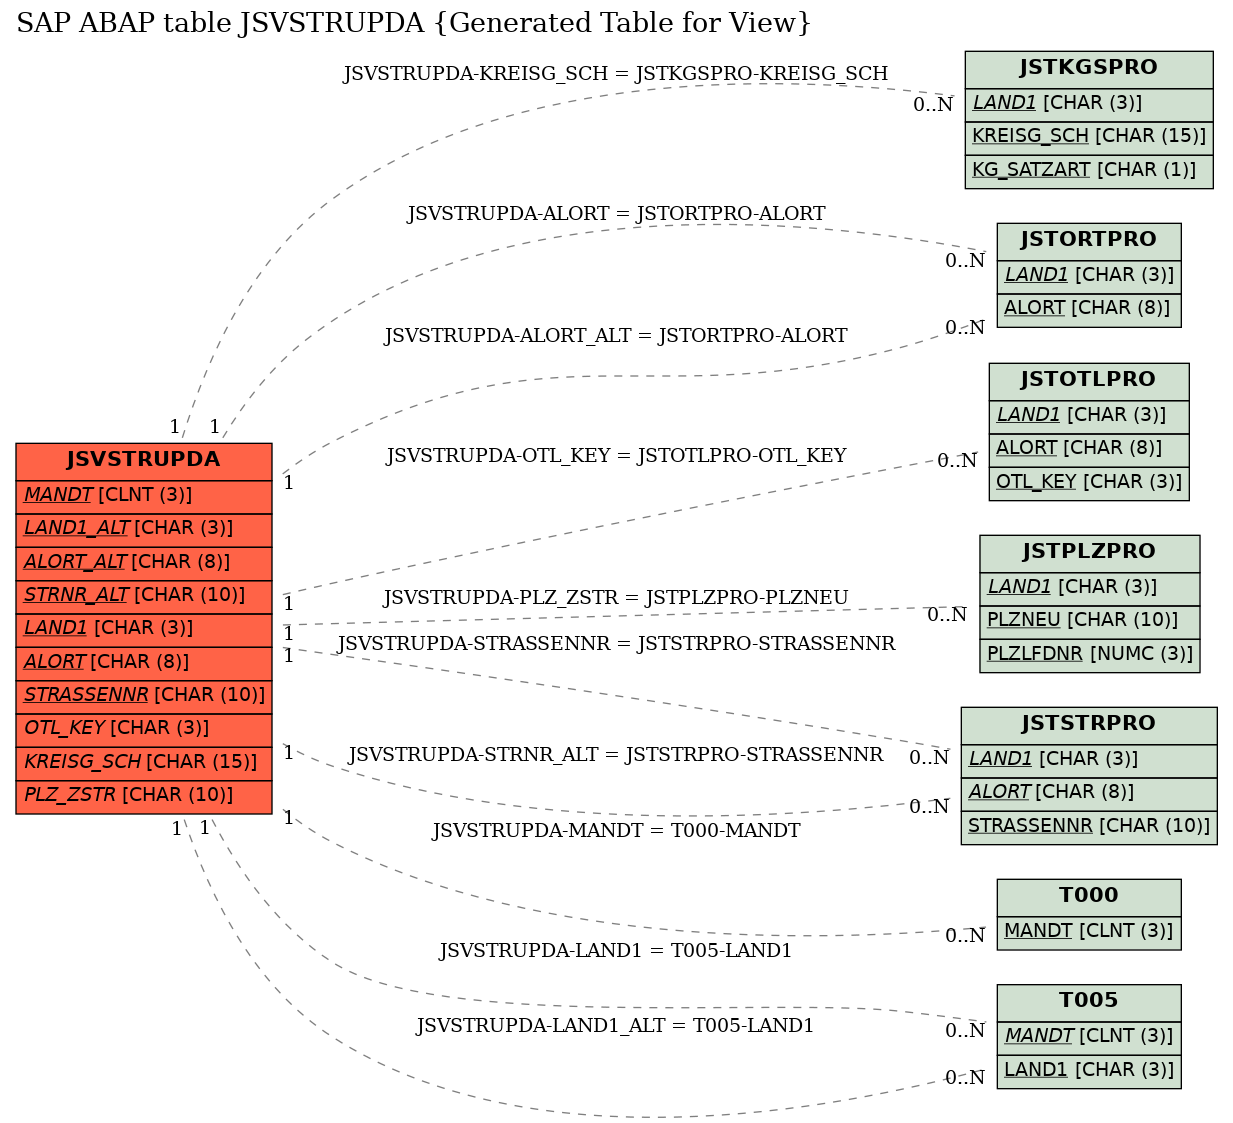Select the MANDT field in T005
Image resolution: width=1233 pixels, height=1123 pixels.
pyautogui.click(x=1089, y=1037)
